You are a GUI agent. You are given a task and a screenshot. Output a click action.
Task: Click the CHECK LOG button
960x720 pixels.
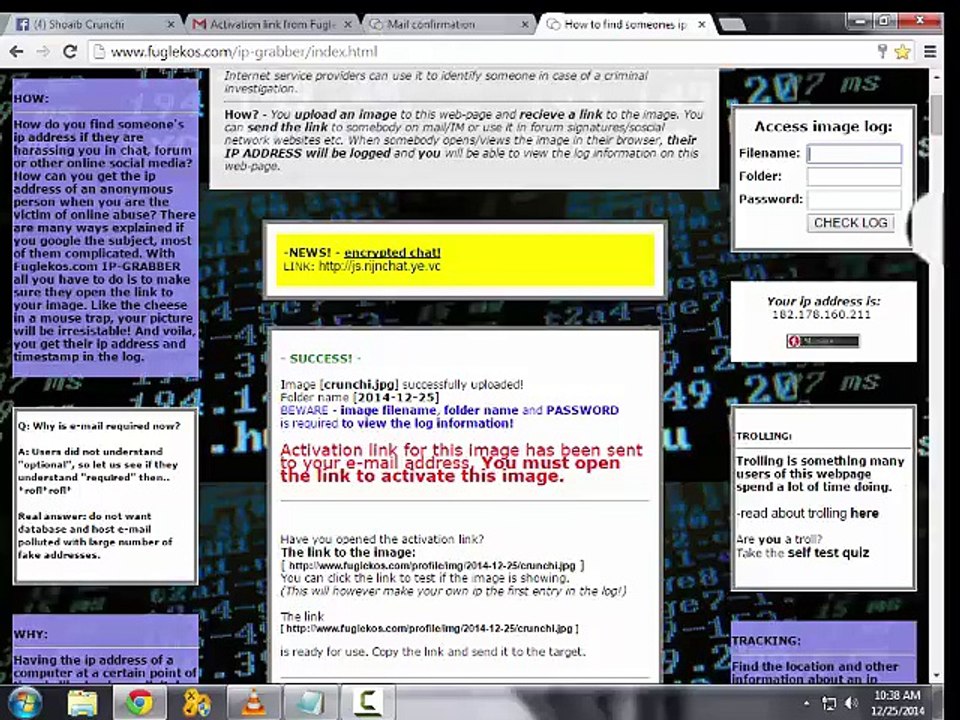coord(850,223)
